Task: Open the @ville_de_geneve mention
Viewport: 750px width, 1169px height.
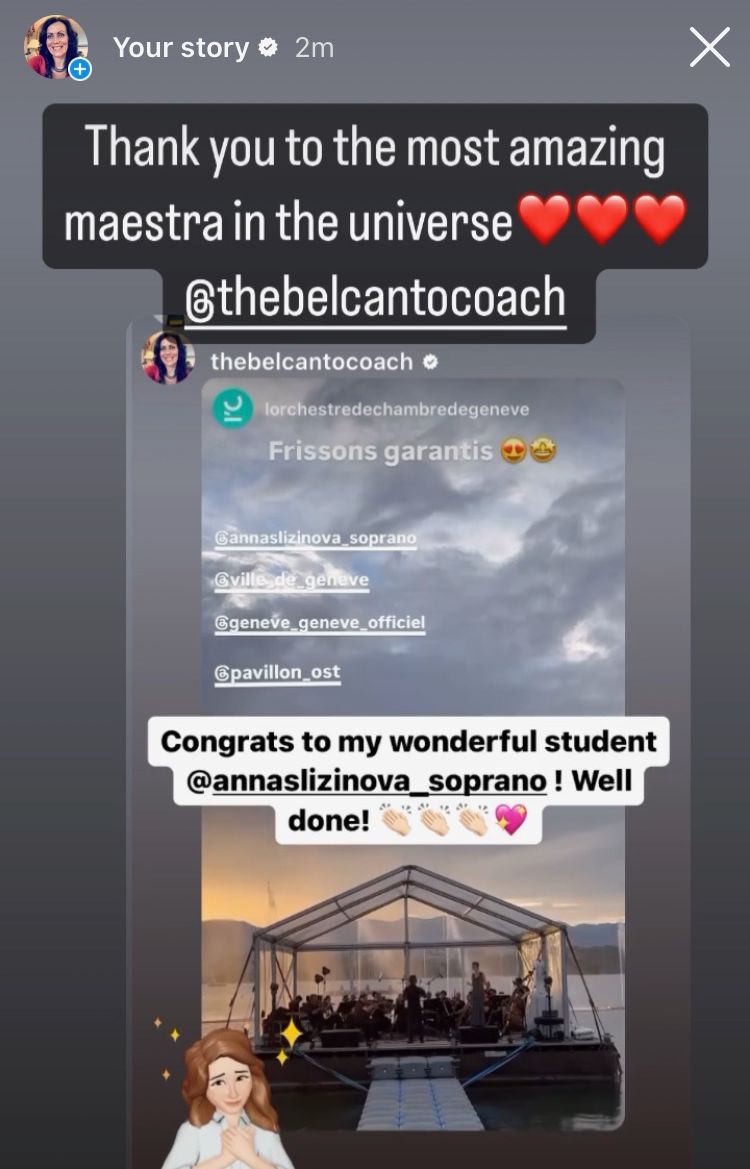Action: point(292,580)
